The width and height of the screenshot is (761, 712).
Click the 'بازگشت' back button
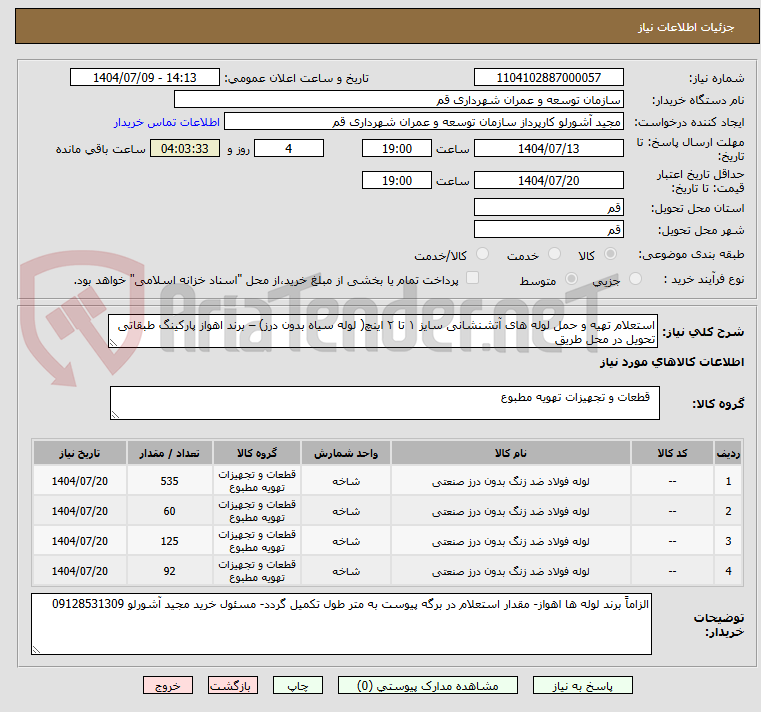(233, 686)
